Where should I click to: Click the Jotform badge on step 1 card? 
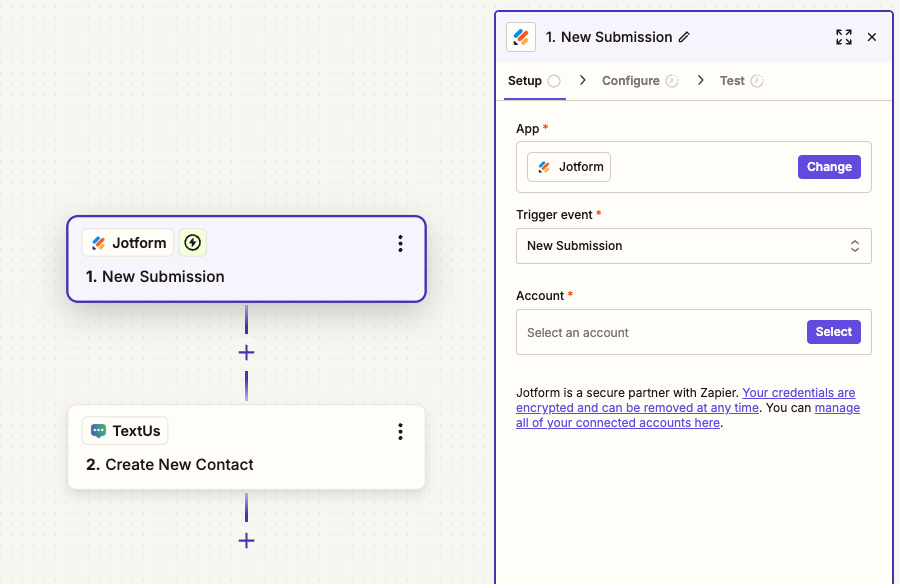128,243
